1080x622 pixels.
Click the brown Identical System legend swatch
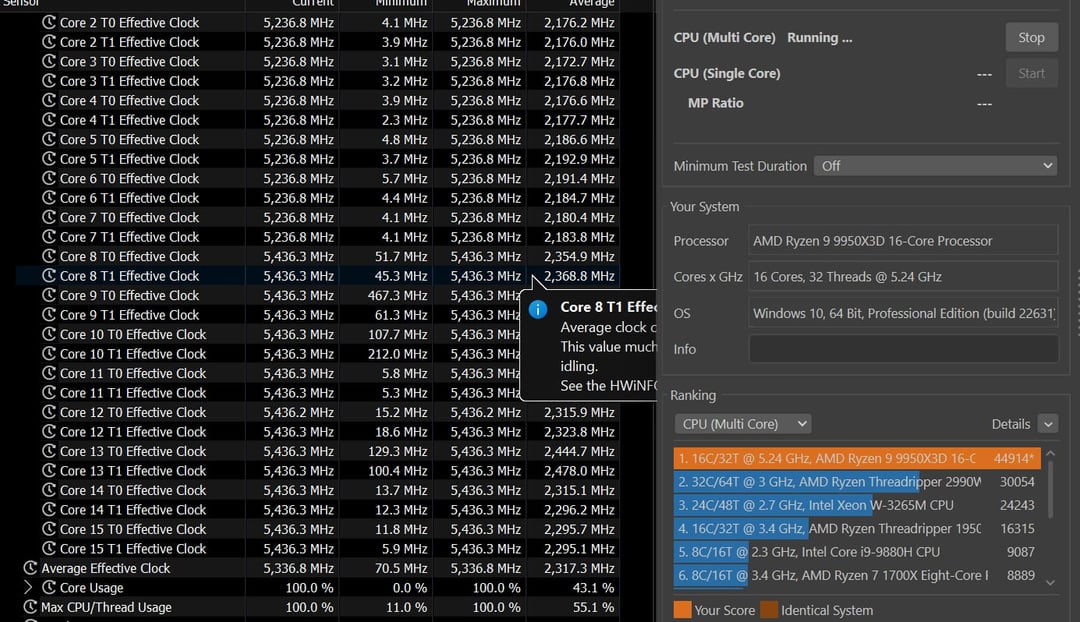[x=769, y=610]
